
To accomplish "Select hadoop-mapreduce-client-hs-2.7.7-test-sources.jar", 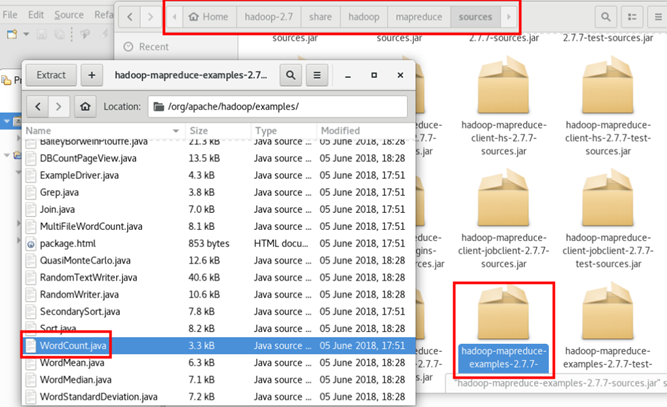I will (x=608, y=107).
